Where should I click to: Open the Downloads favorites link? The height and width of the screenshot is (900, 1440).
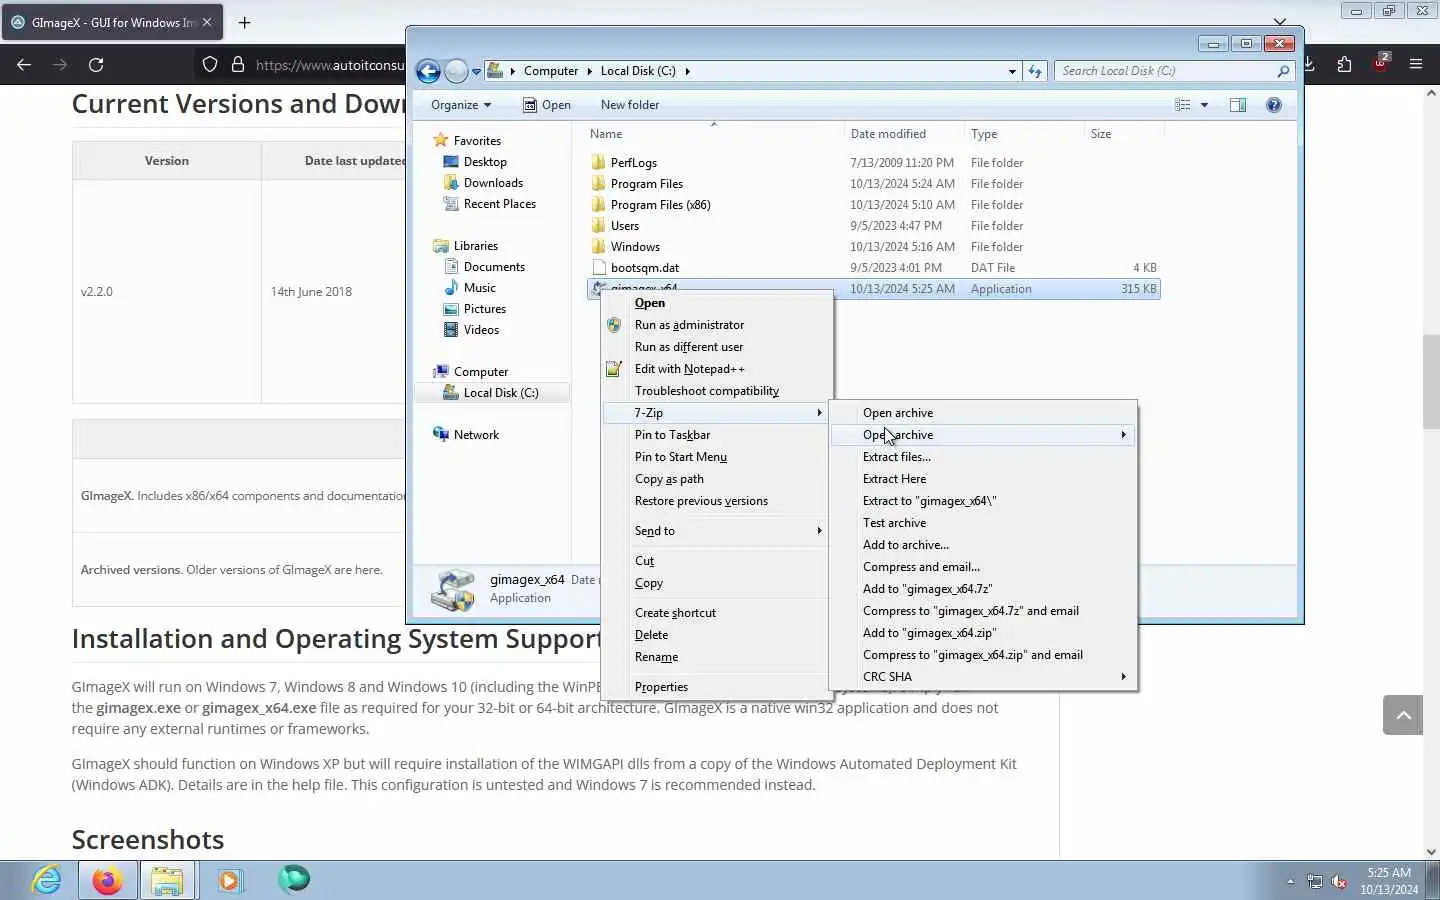[x=493, y=183]
